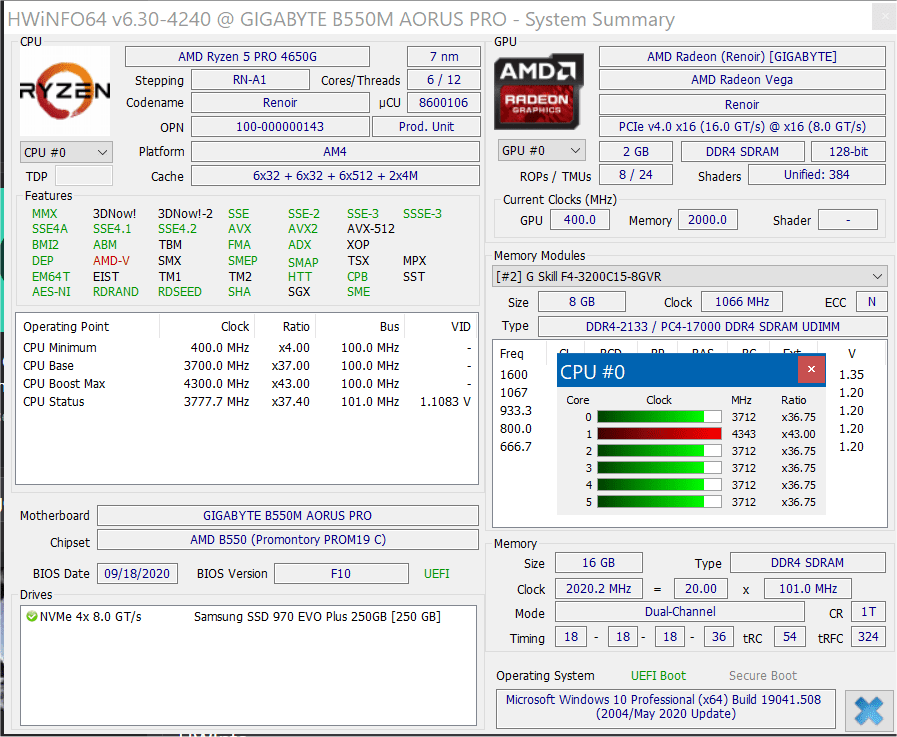Click the green NVMe drive status checkmark
Image resolution: width=897 pixels, height=737 pixels.
32,616
